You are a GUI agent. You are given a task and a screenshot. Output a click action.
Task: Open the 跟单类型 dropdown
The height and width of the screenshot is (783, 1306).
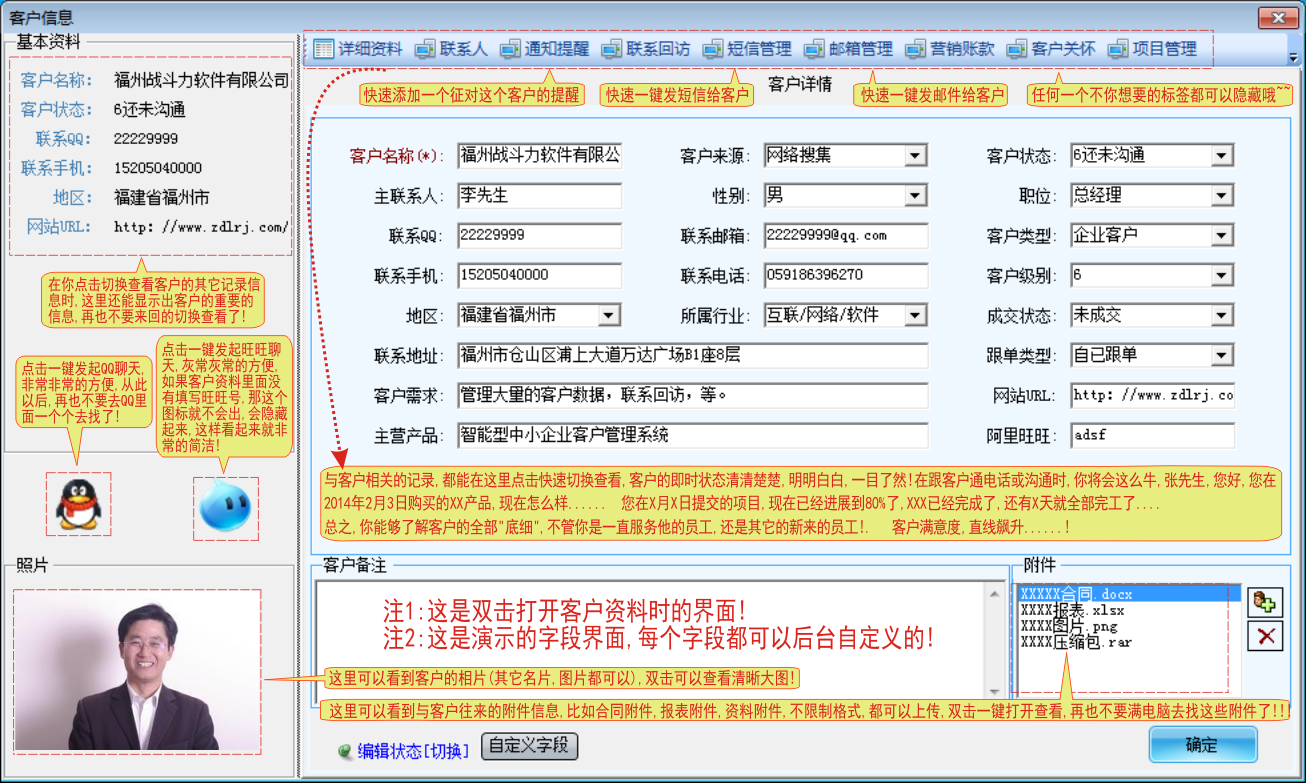[1222, 356]
